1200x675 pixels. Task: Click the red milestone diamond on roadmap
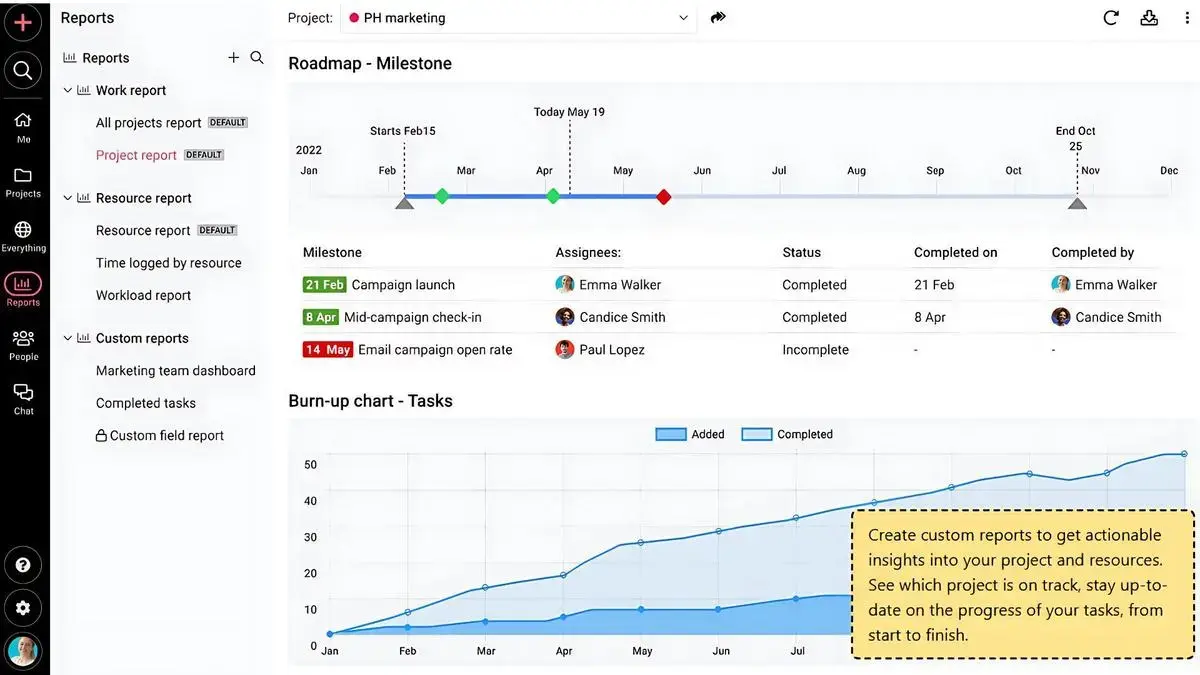tap(663, 197)
